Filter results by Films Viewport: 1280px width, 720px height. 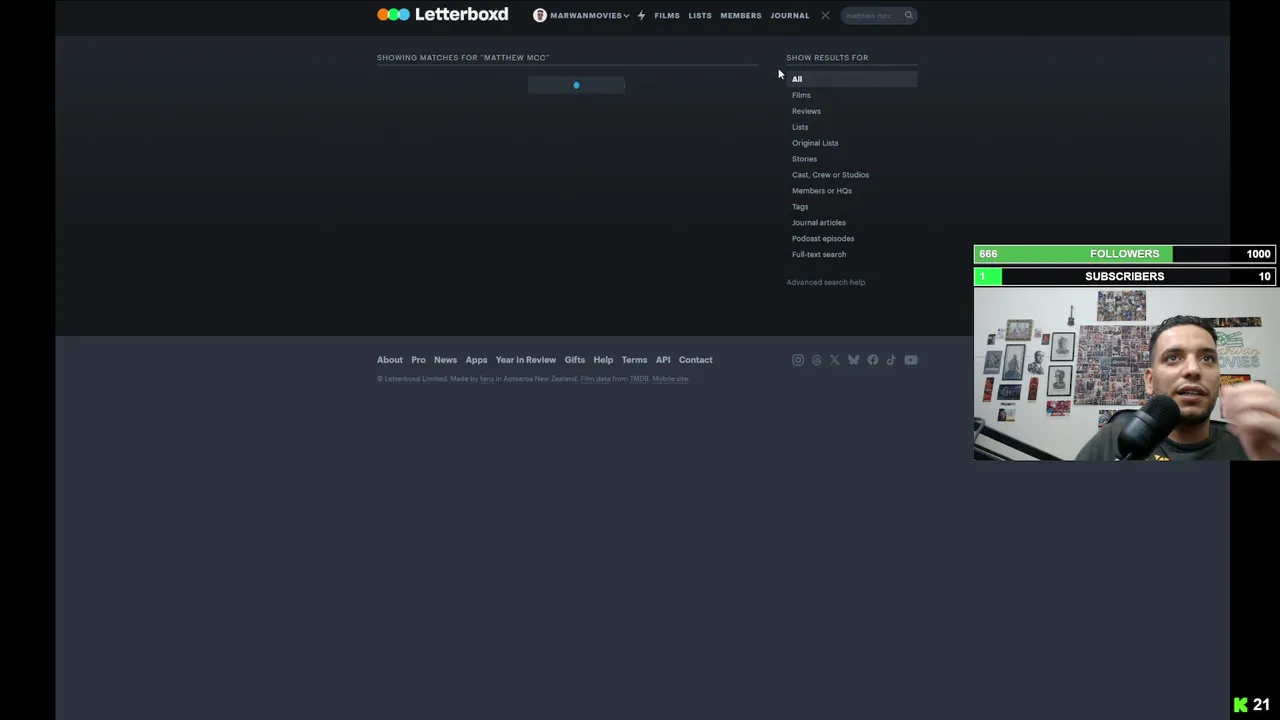801,95
